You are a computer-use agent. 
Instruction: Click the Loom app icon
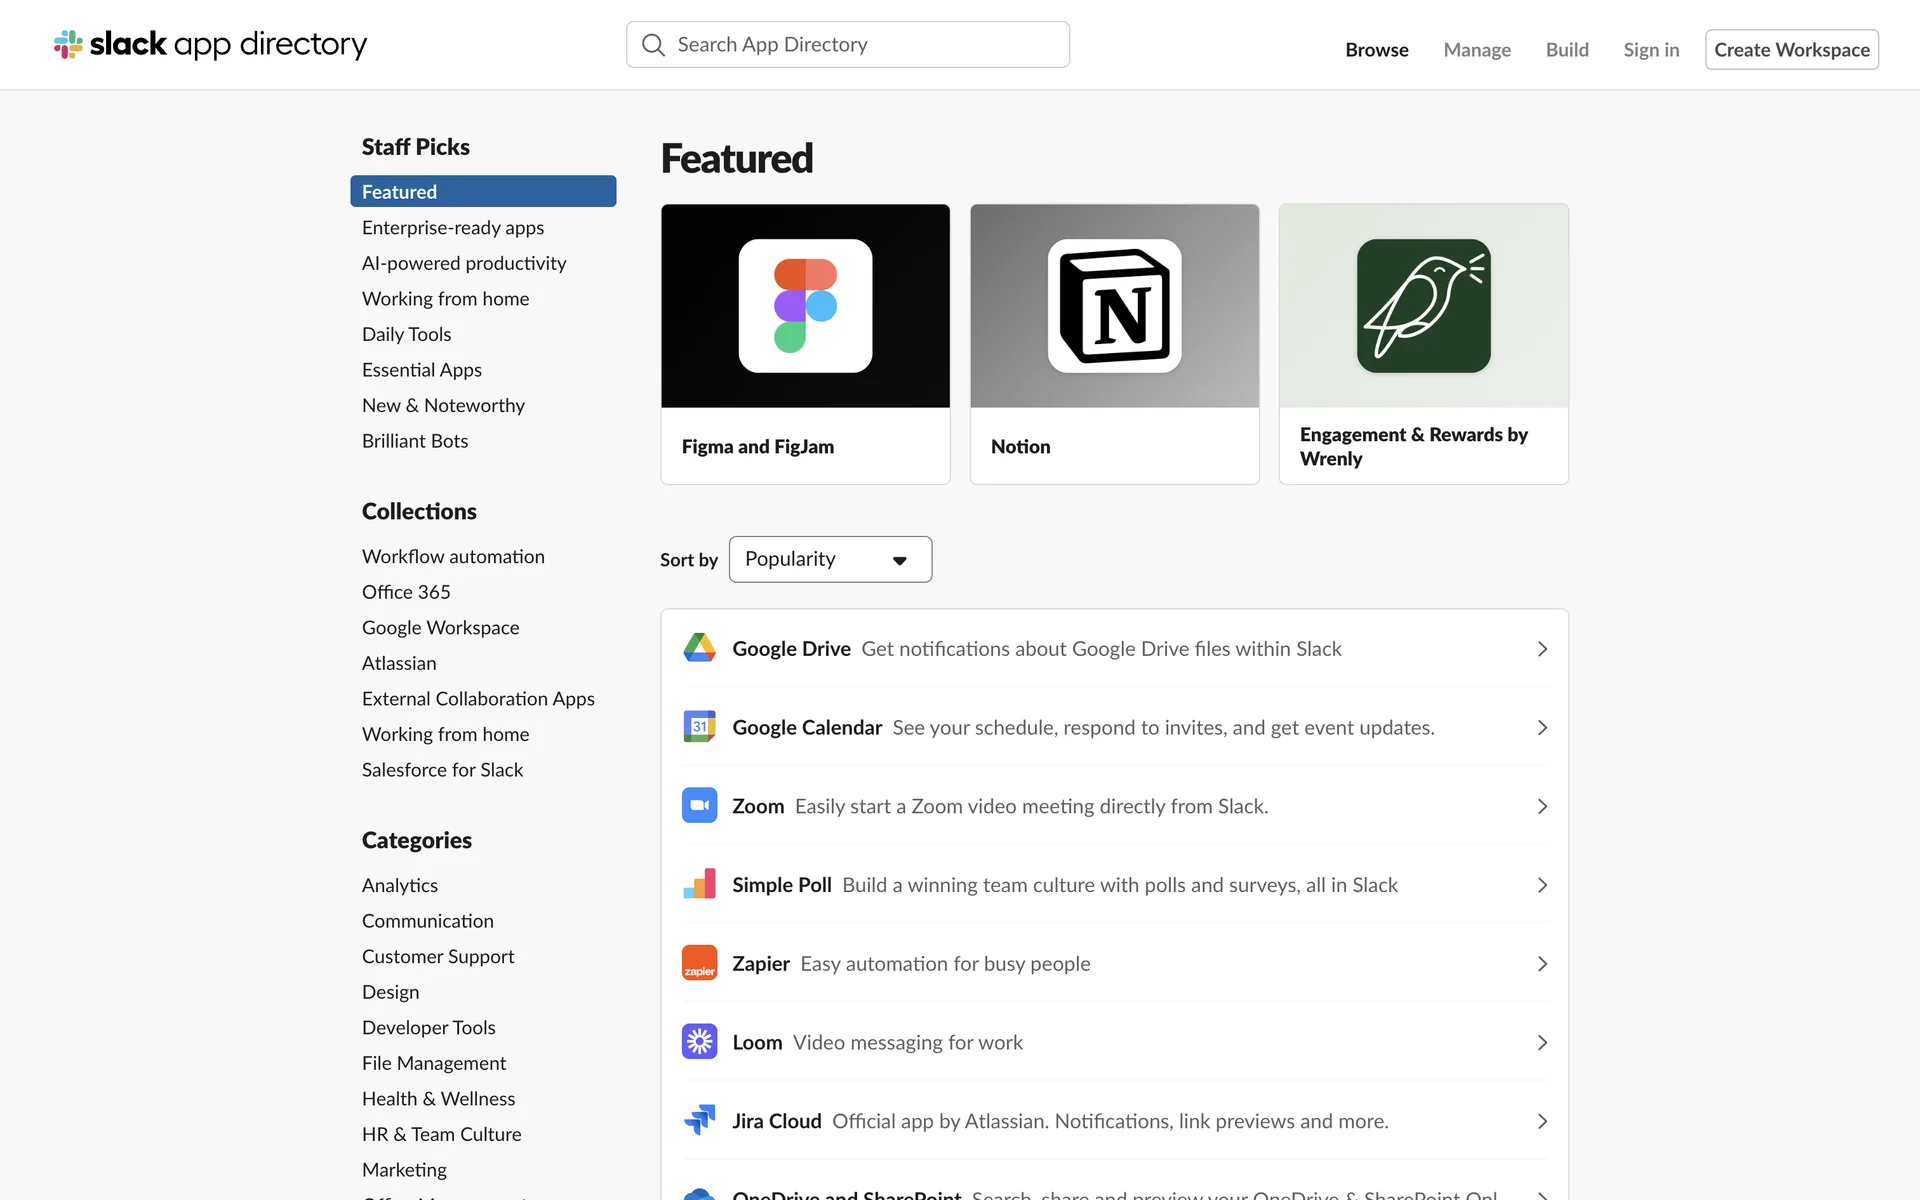(699, 1042)
